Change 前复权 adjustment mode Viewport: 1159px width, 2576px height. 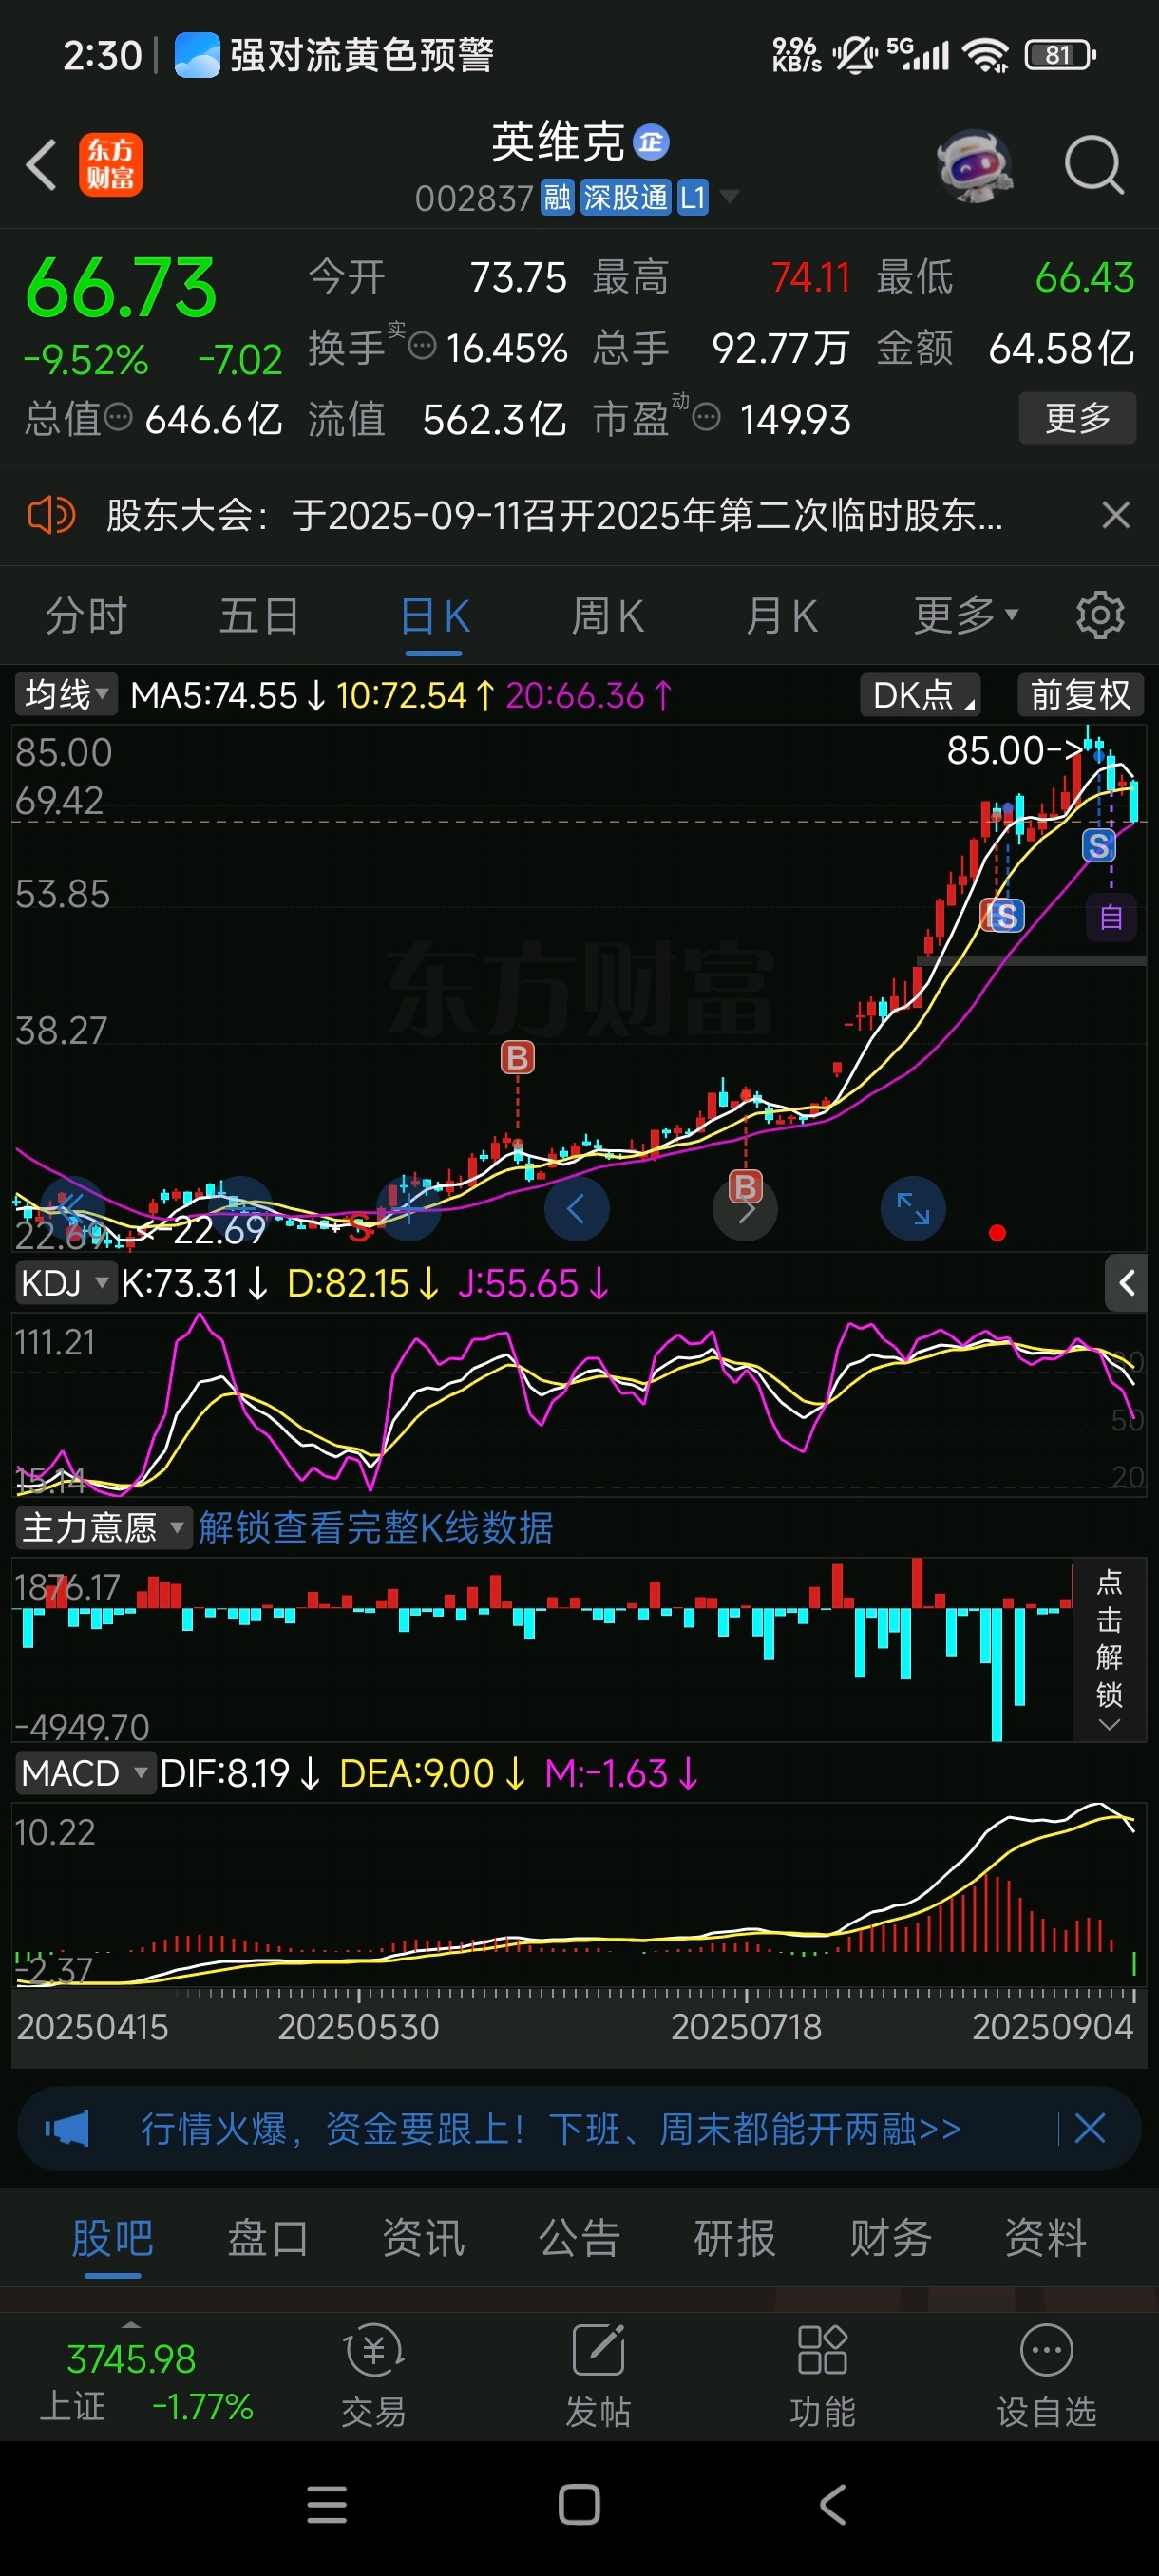point(1080,694)
